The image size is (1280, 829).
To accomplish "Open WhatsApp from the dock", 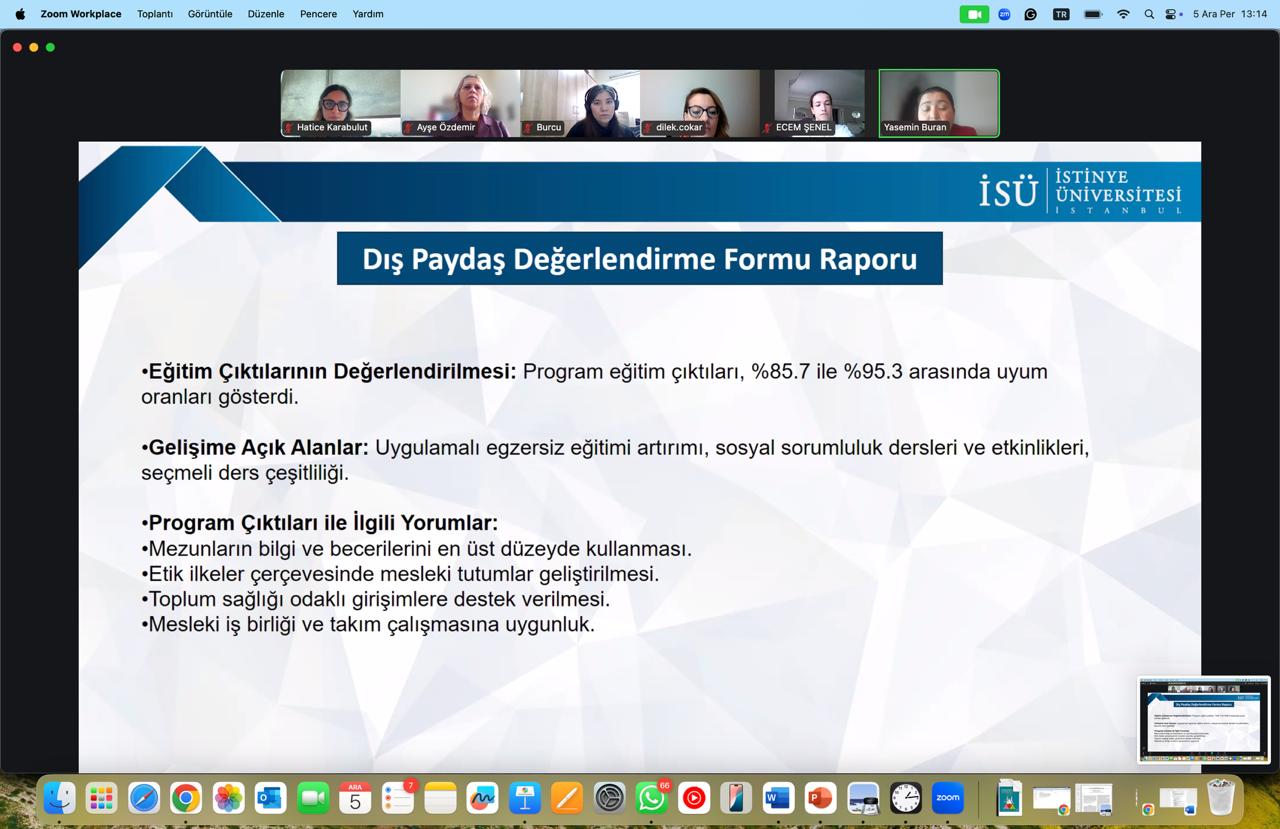I will click(x=652, y=797).
